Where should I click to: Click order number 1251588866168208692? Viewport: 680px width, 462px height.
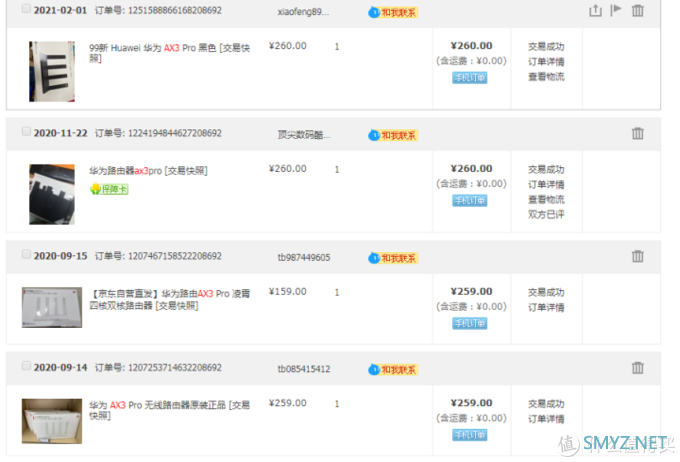point(174,10)
